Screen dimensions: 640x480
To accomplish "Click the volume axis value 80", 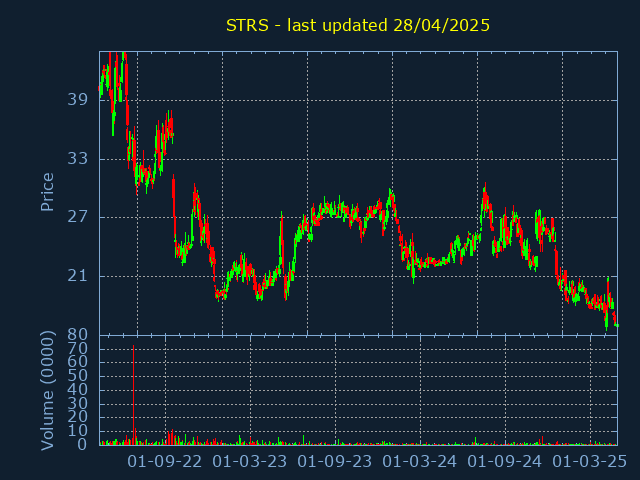I will (x=78, y=335).
